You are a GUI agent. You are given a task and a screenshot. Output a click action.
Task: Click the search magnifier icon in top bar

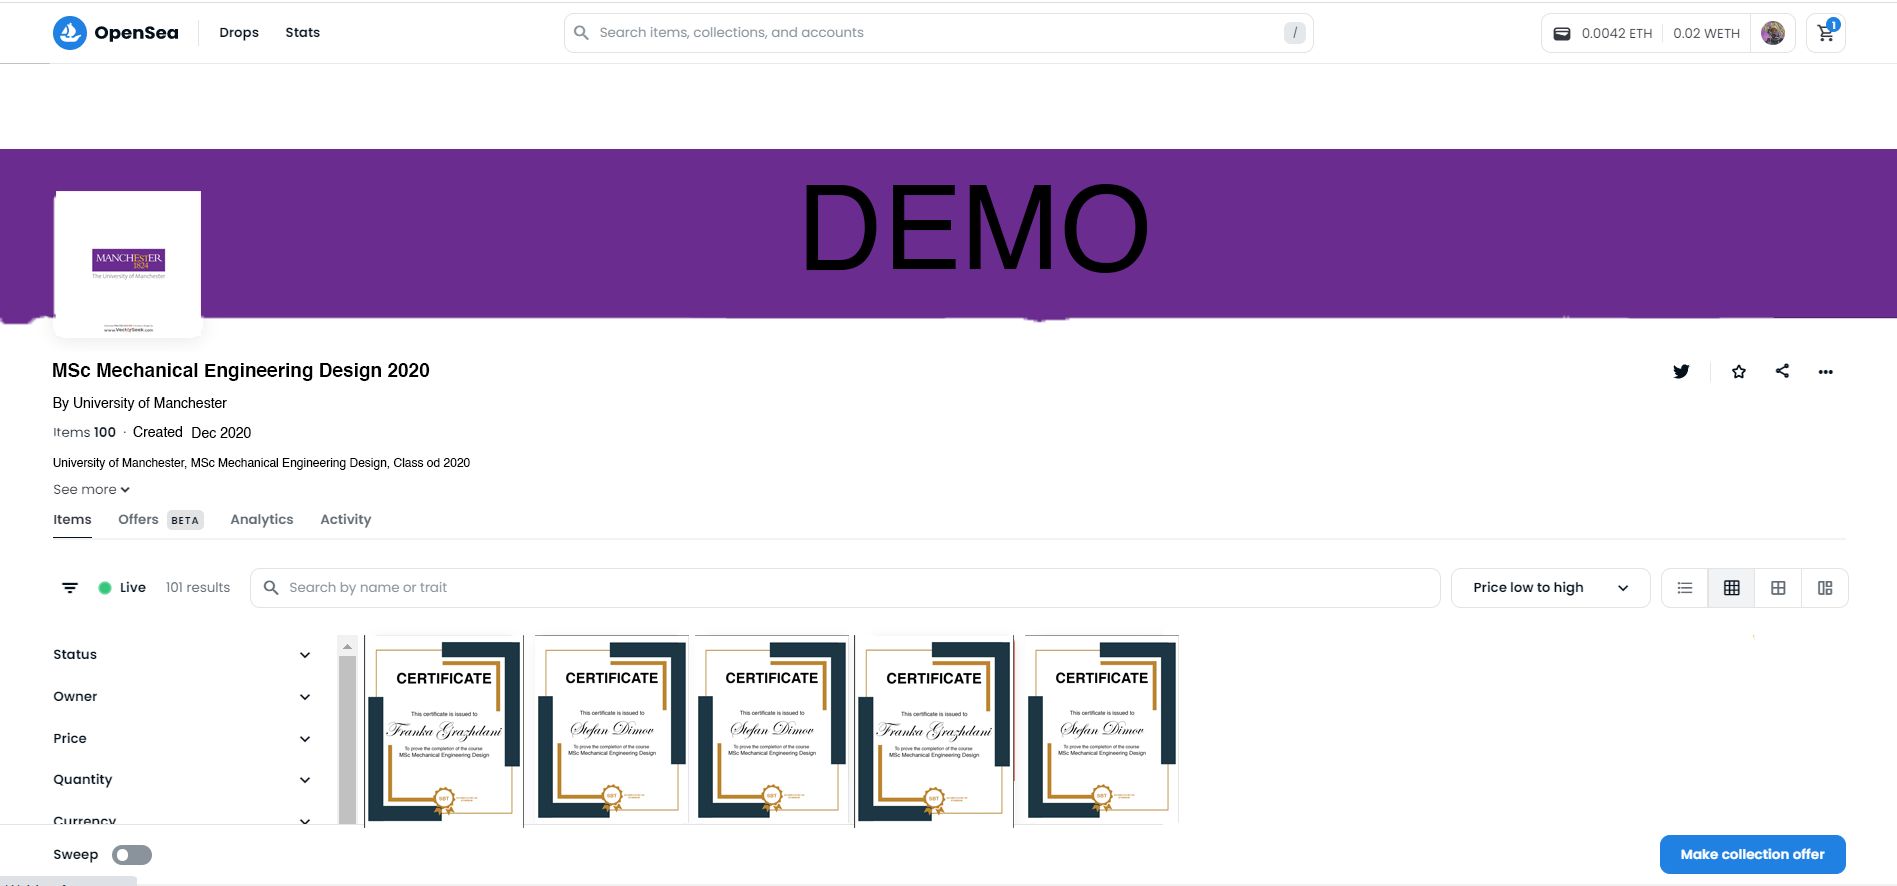pos(581,33)
